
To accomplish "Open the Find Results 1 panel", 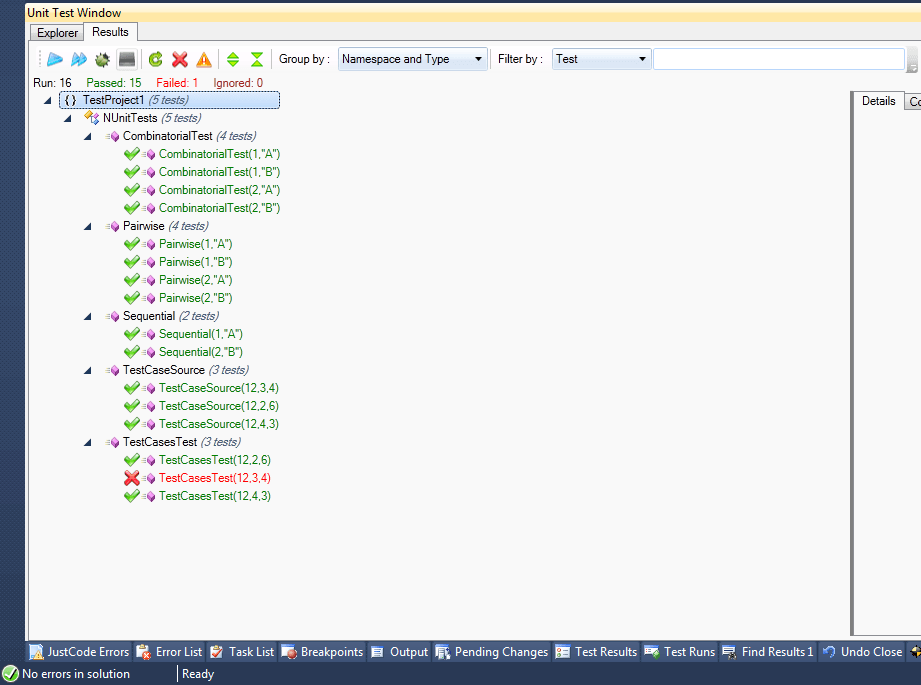I will [x=768, y=652].
